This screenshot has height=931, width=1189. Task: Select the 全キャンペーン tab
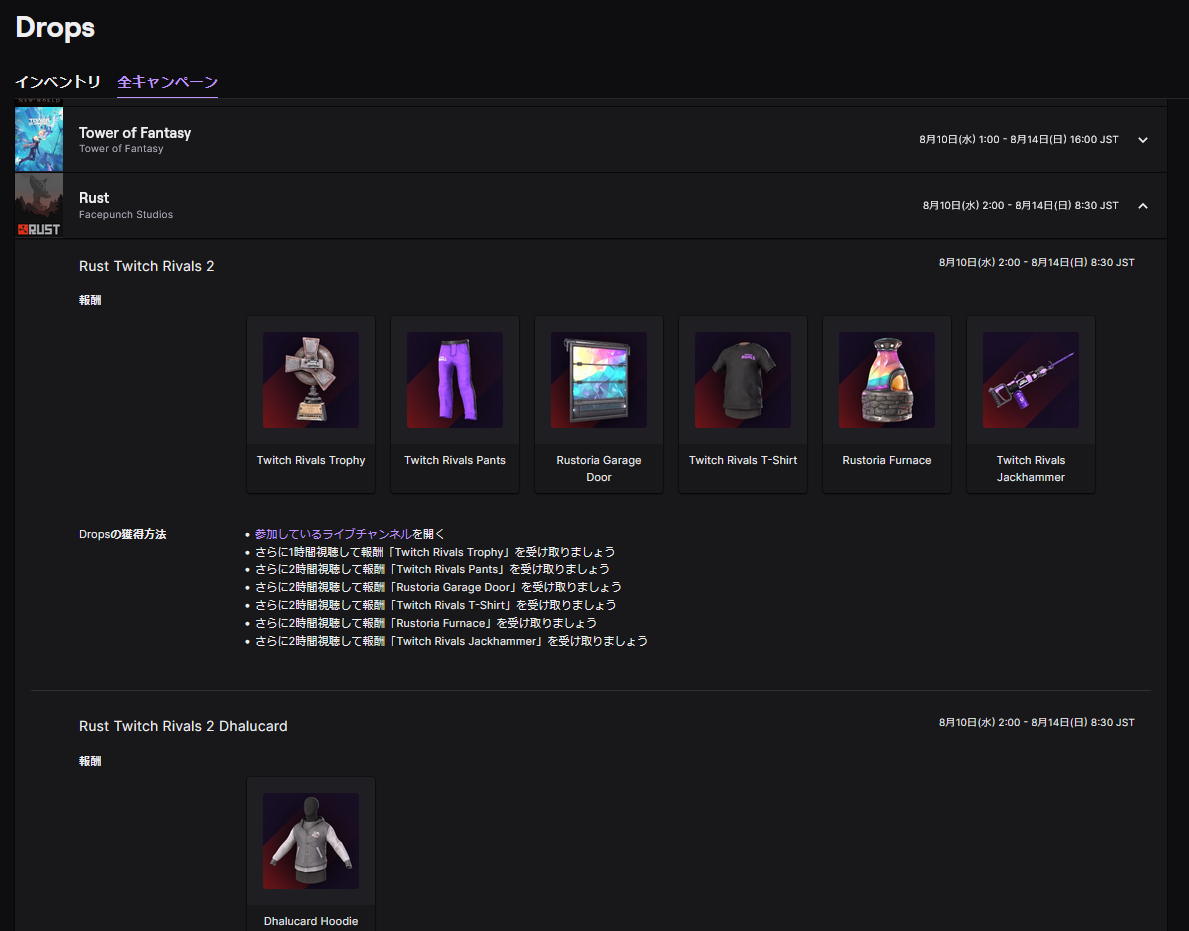point(168,82)
